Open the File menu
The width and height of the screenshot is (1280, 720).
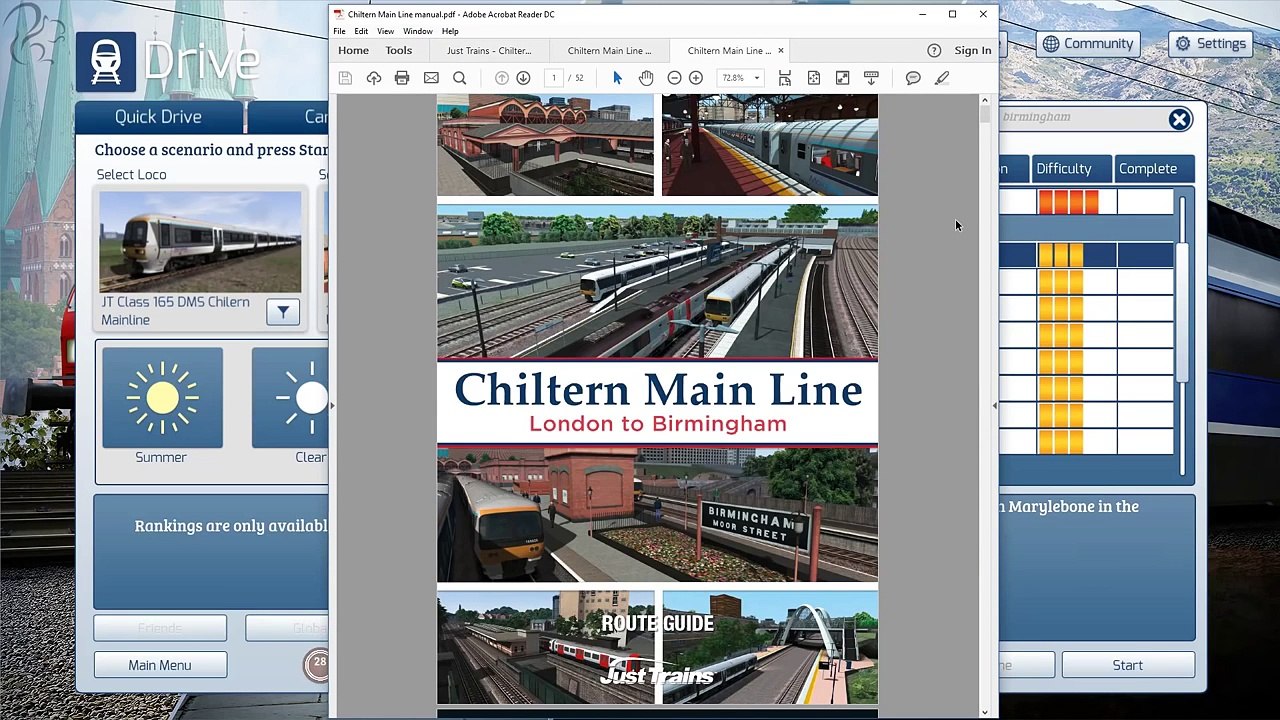coord(340,31)
